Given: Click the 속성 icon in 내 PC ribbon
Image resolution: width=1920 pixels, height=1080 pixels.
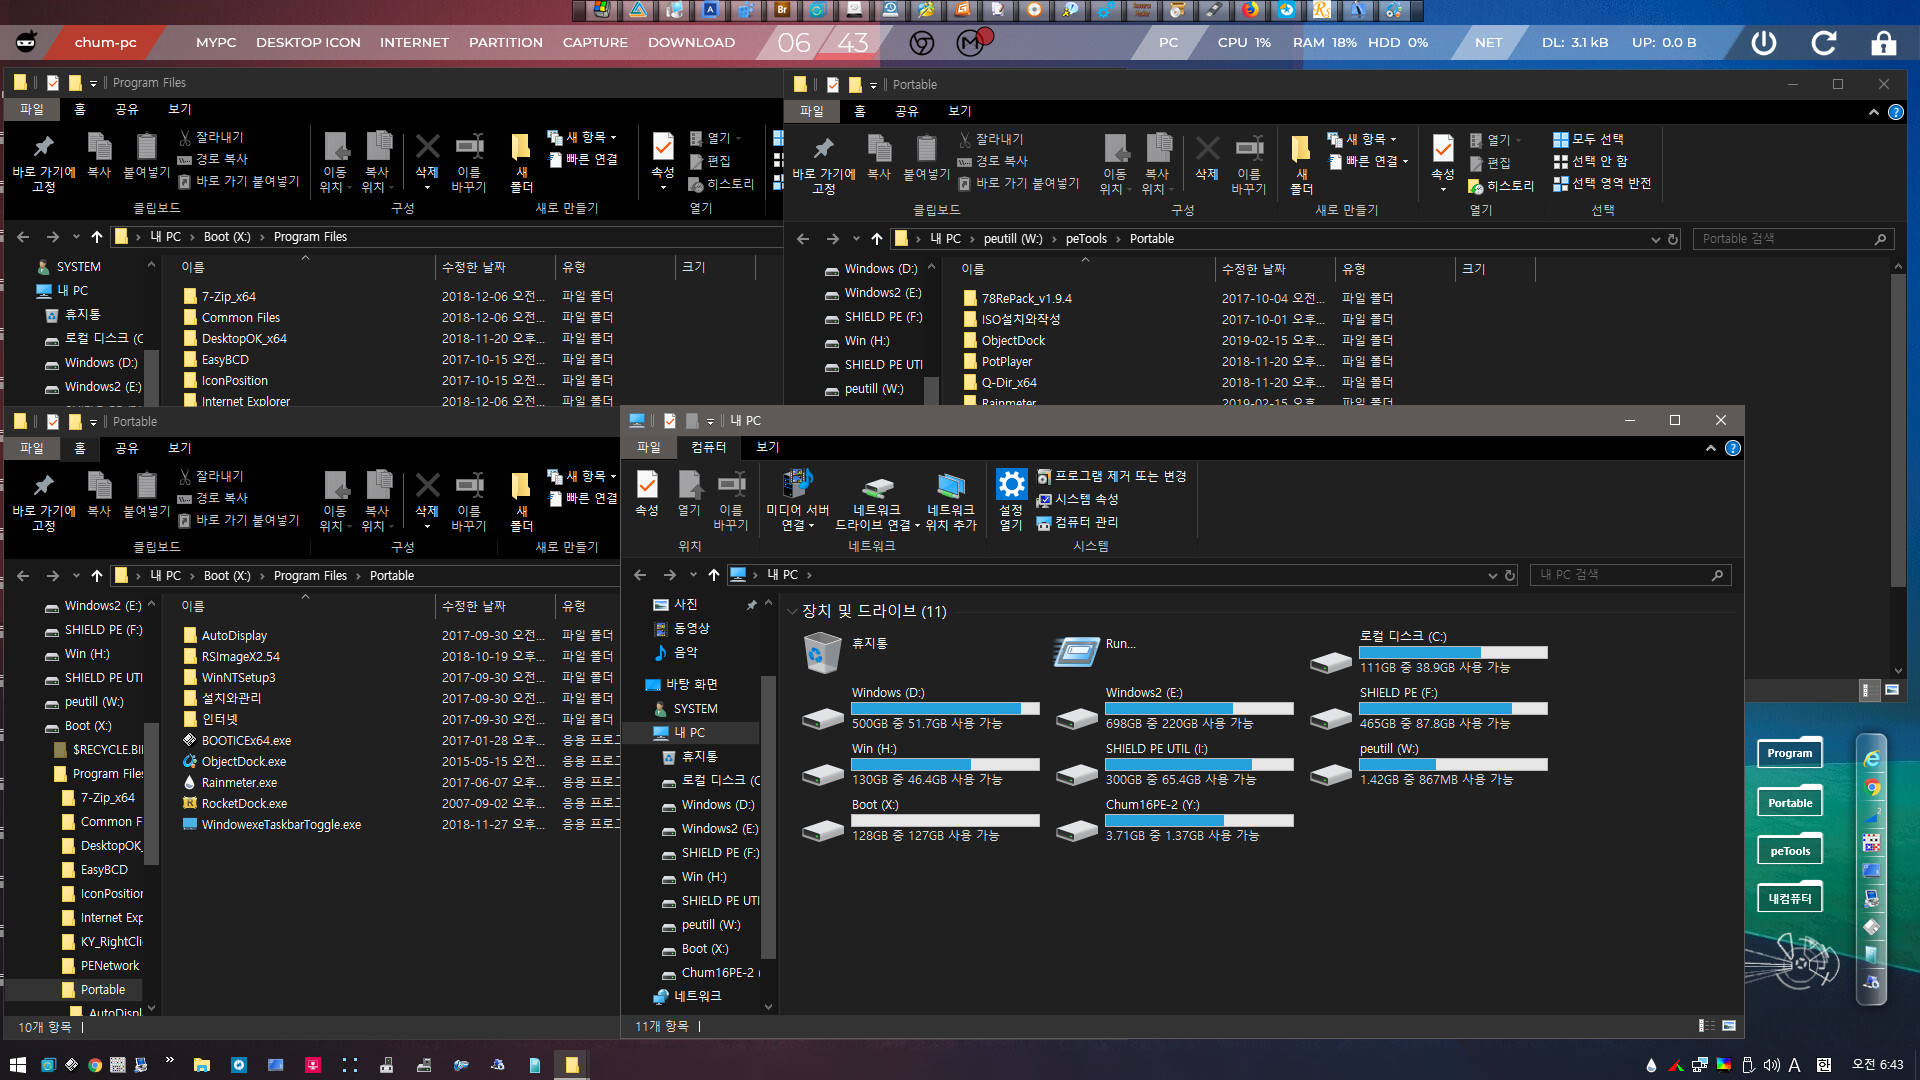Looking at the screenshot, I should click(647, 485).
